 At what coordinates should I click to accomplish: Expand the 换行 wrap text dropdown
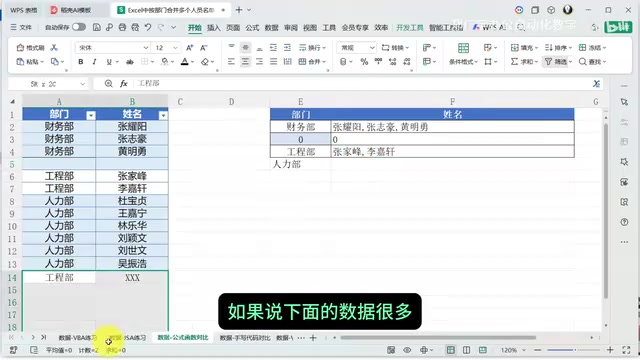coord(324,48)
